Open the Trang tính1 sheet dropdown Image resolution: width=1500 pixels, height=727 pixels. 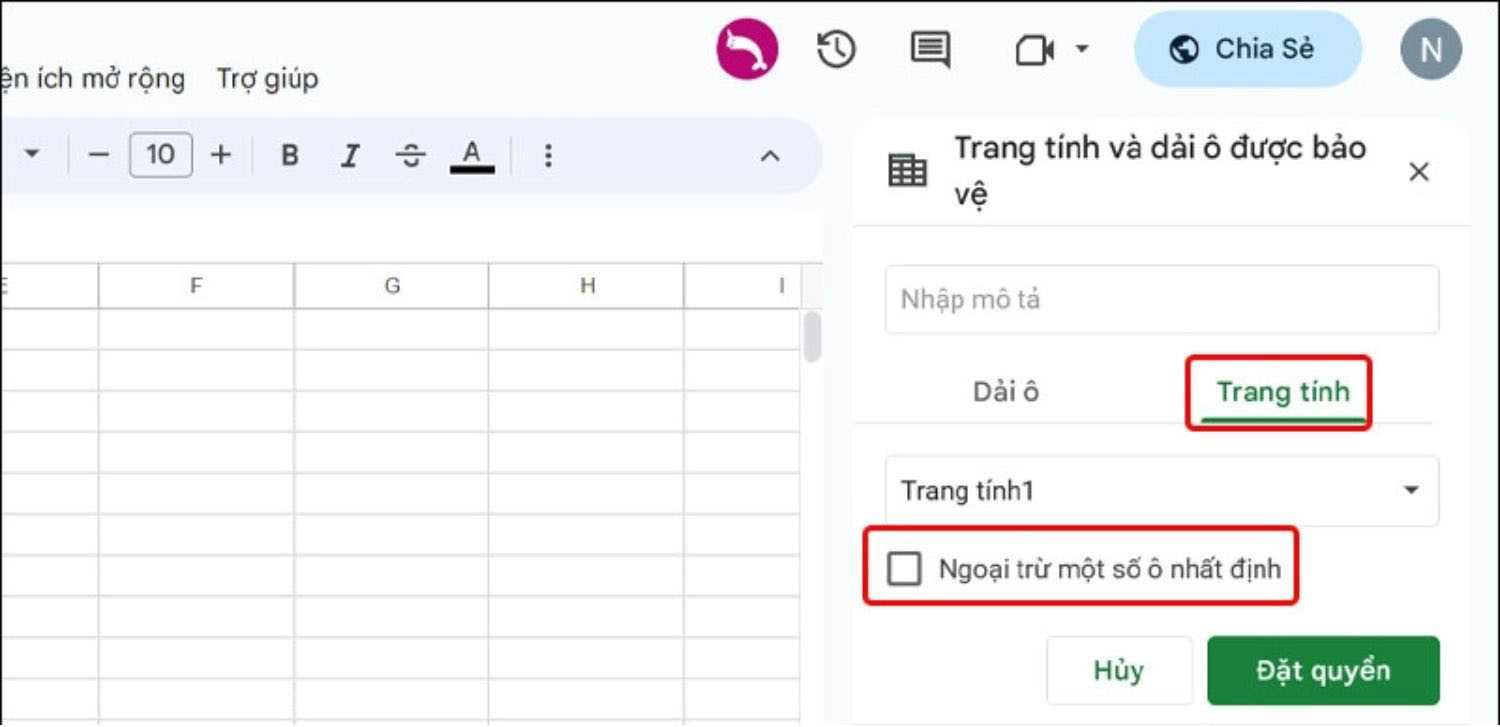1162,491
